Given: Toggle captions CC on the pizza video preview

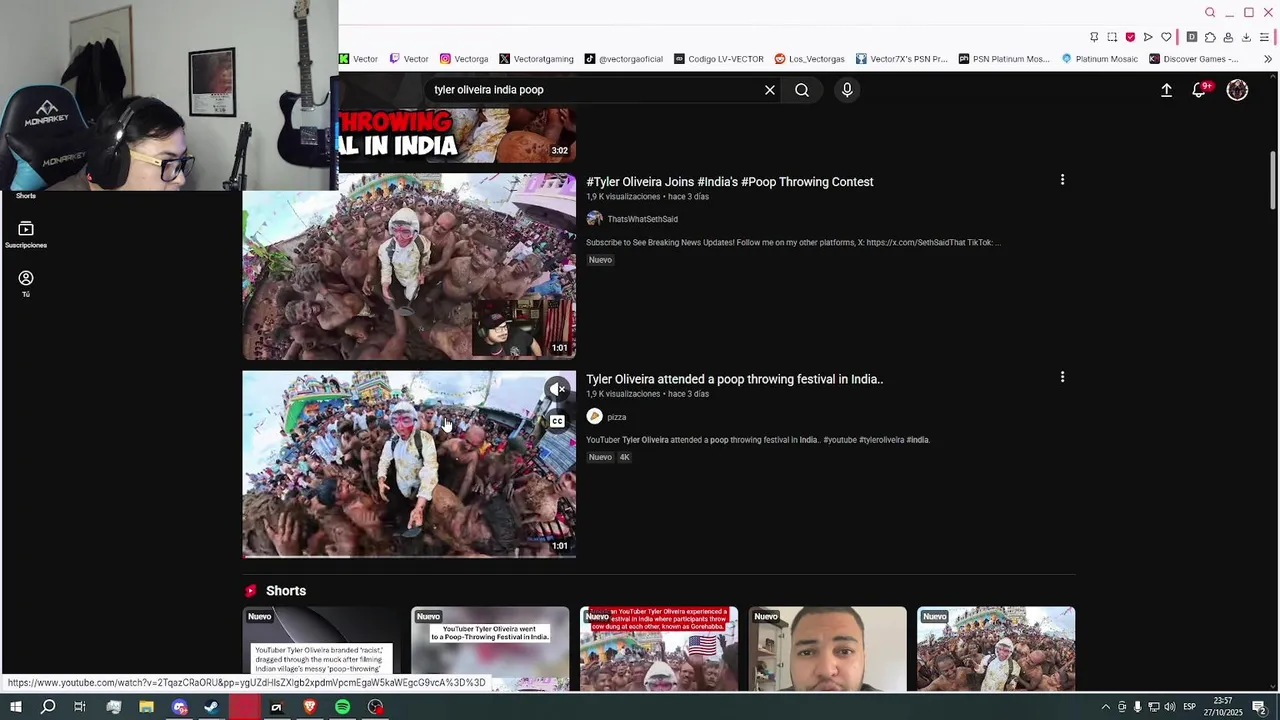Looking at the screenshot, I should pyautogui.click(x=557, y=421).
